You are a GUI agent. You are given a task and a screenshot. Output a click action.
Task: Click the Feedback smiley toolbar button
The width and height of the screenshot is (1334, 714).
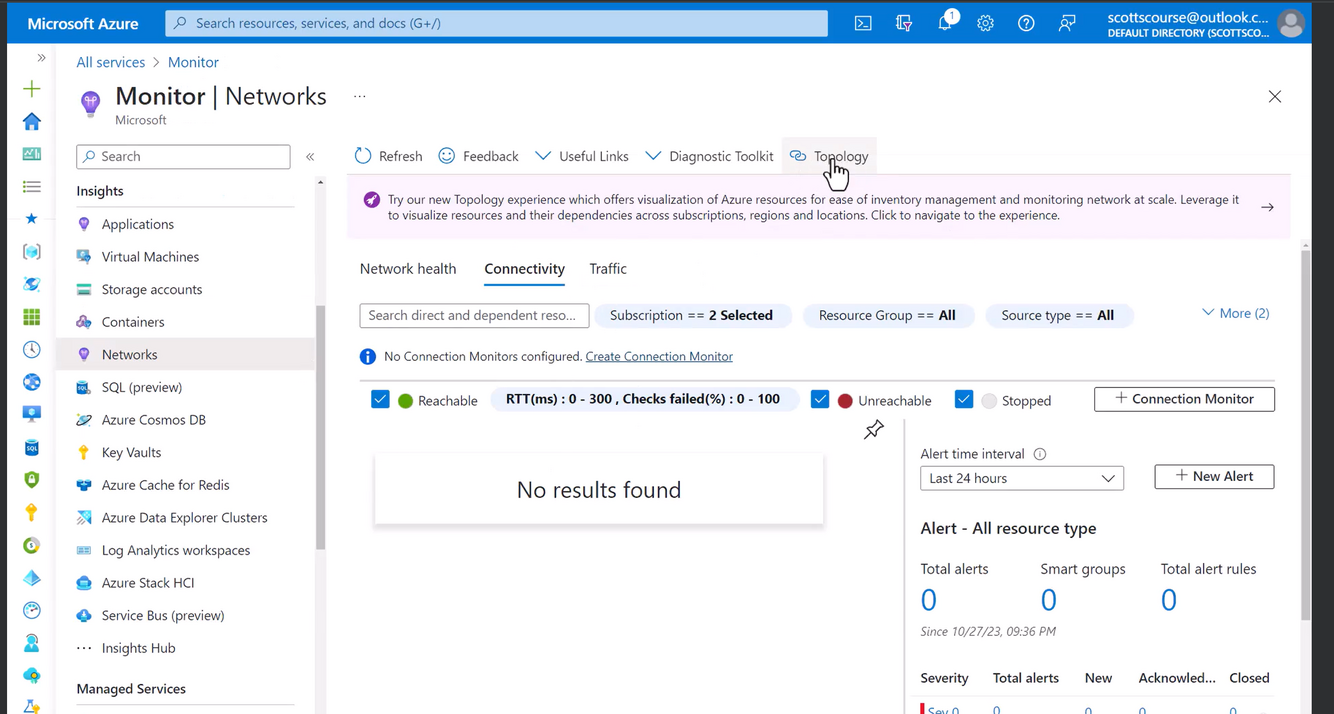[x=479, y=156]
